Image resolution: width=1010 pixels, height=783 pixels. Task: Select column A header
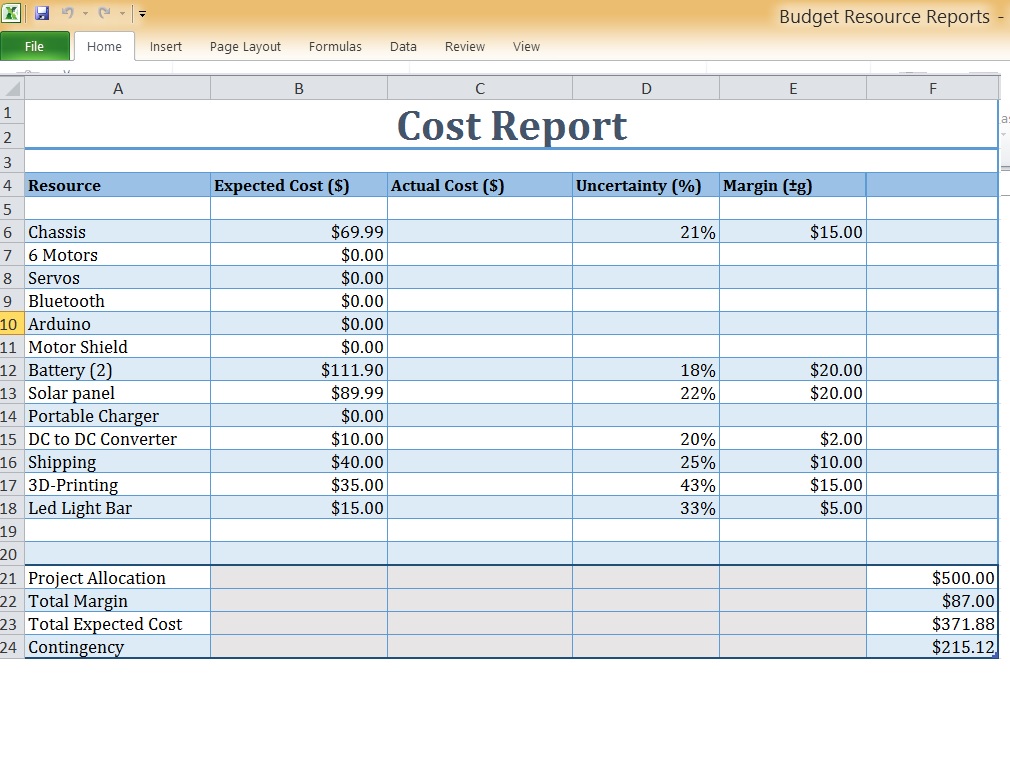[x=118, y=88]
